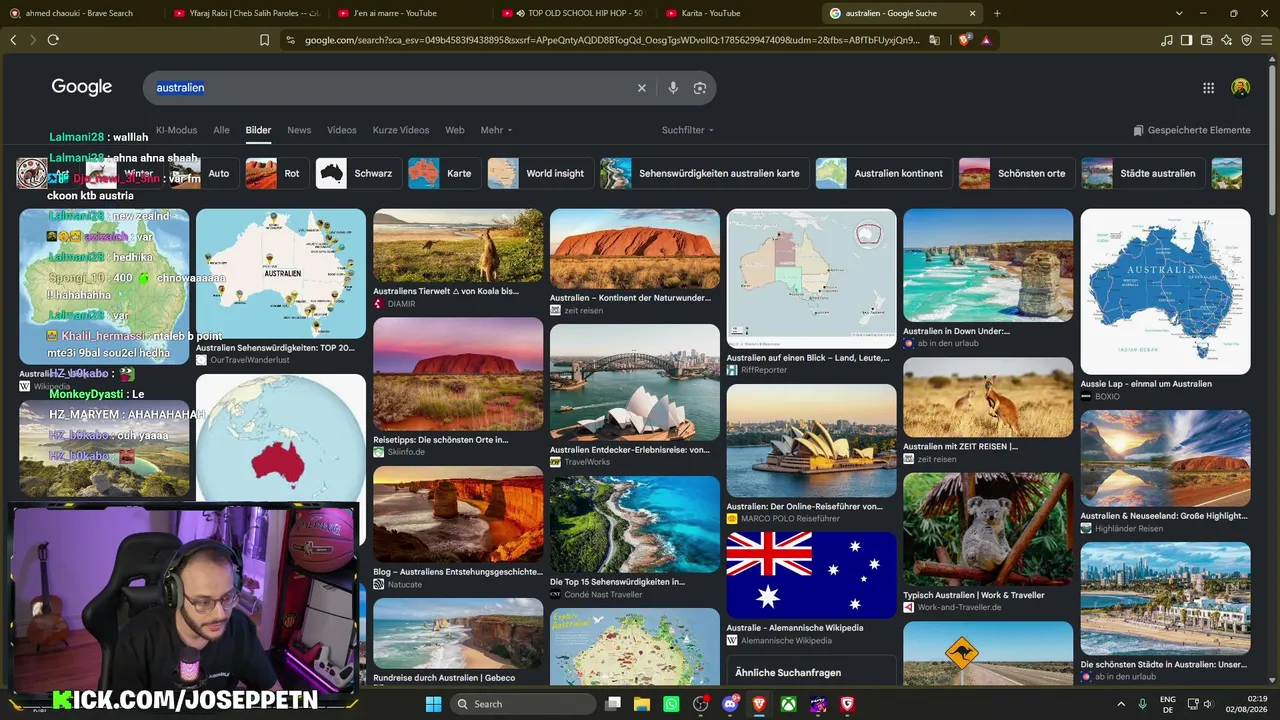This screenshot has width=1280, height=720.
Task: Go back to the previous page
Action: 13,40
